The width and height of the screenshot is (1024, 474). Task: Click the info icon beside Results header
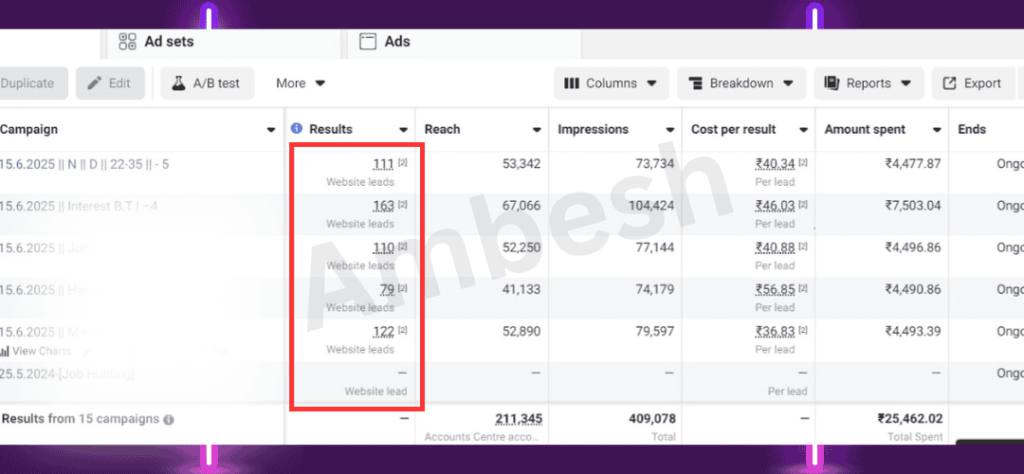(297, 129)
